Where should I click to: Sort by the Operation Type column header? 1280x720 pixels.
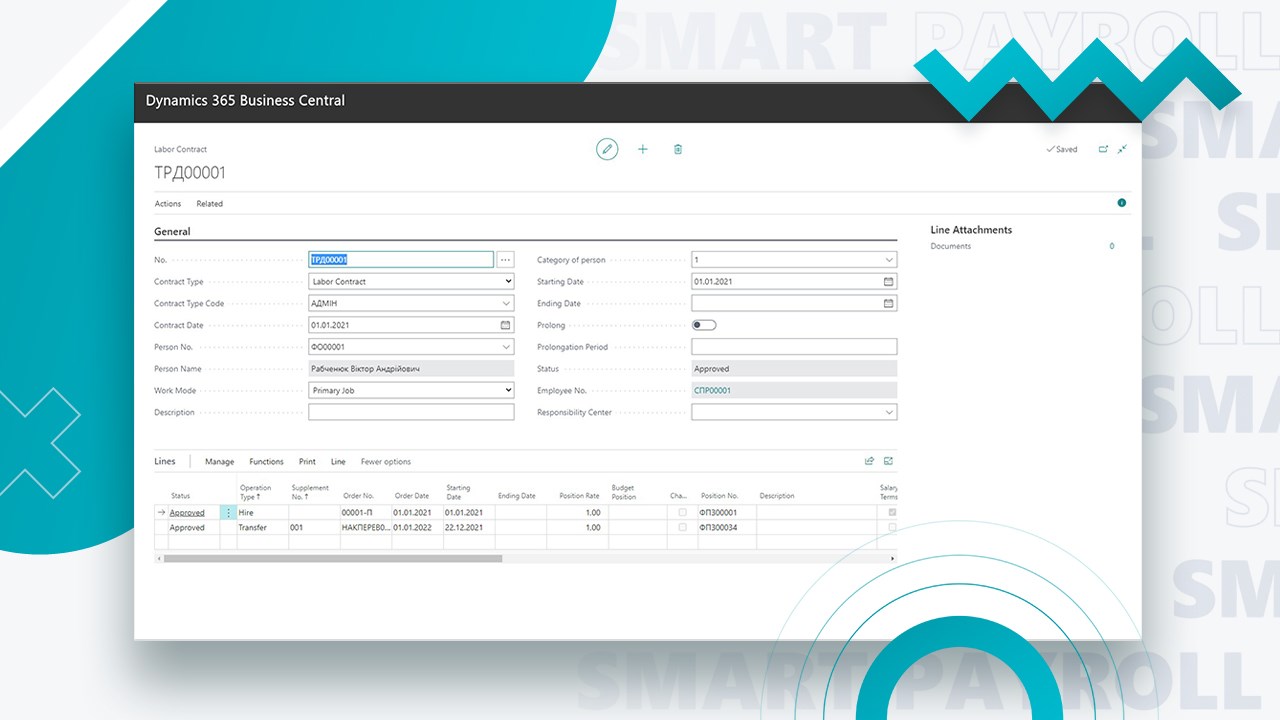tap(256, 492)
